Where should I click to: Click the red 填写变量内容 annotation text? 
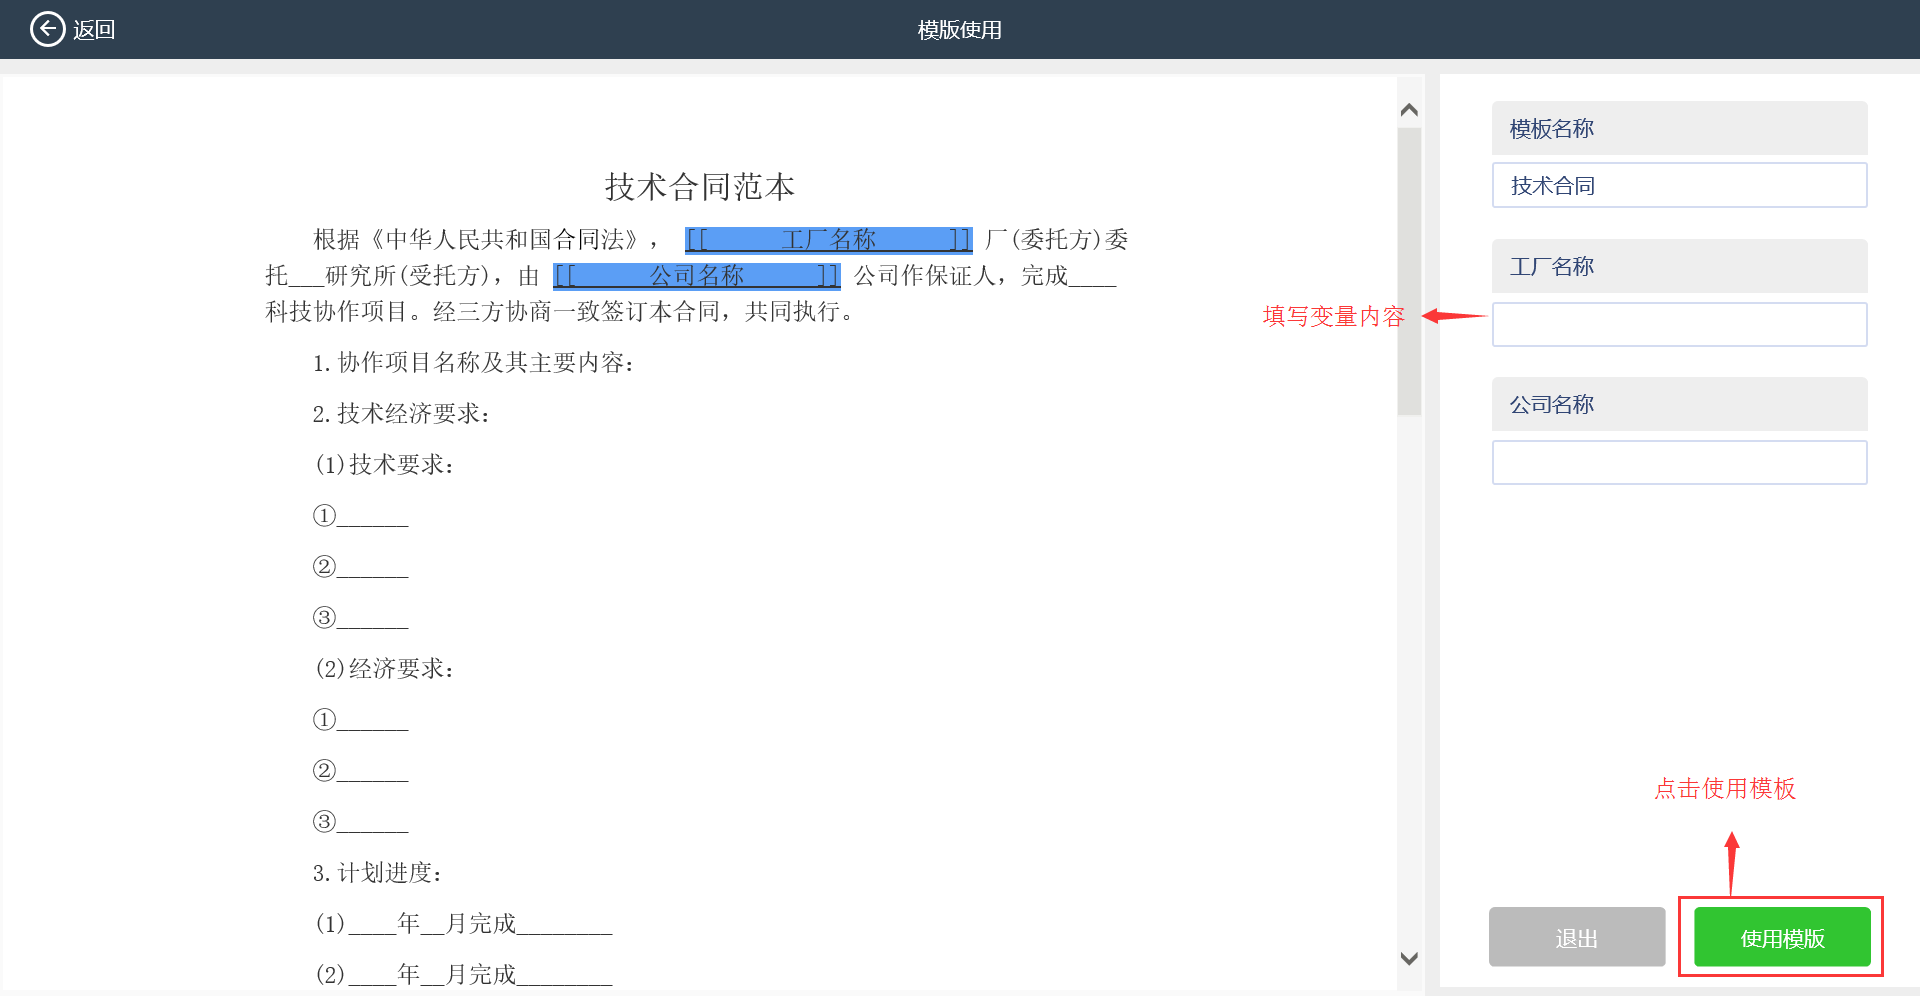click(1333, 317)
